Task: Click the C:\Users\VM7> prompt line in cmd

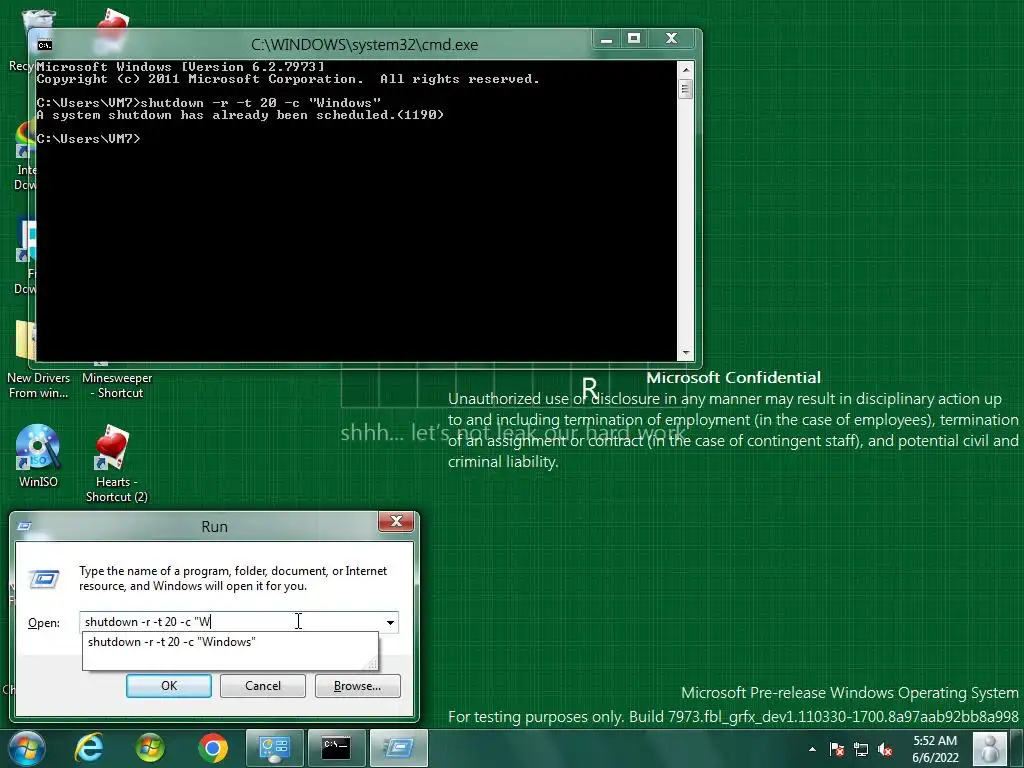Action: (88, 138)
